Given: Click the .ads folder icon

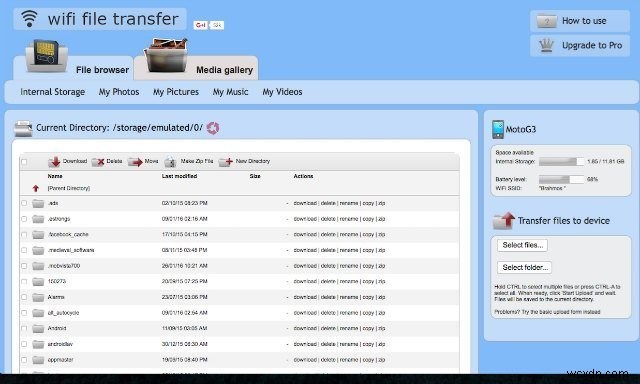Looking at the screenshot, I should [x=38, y=203].
